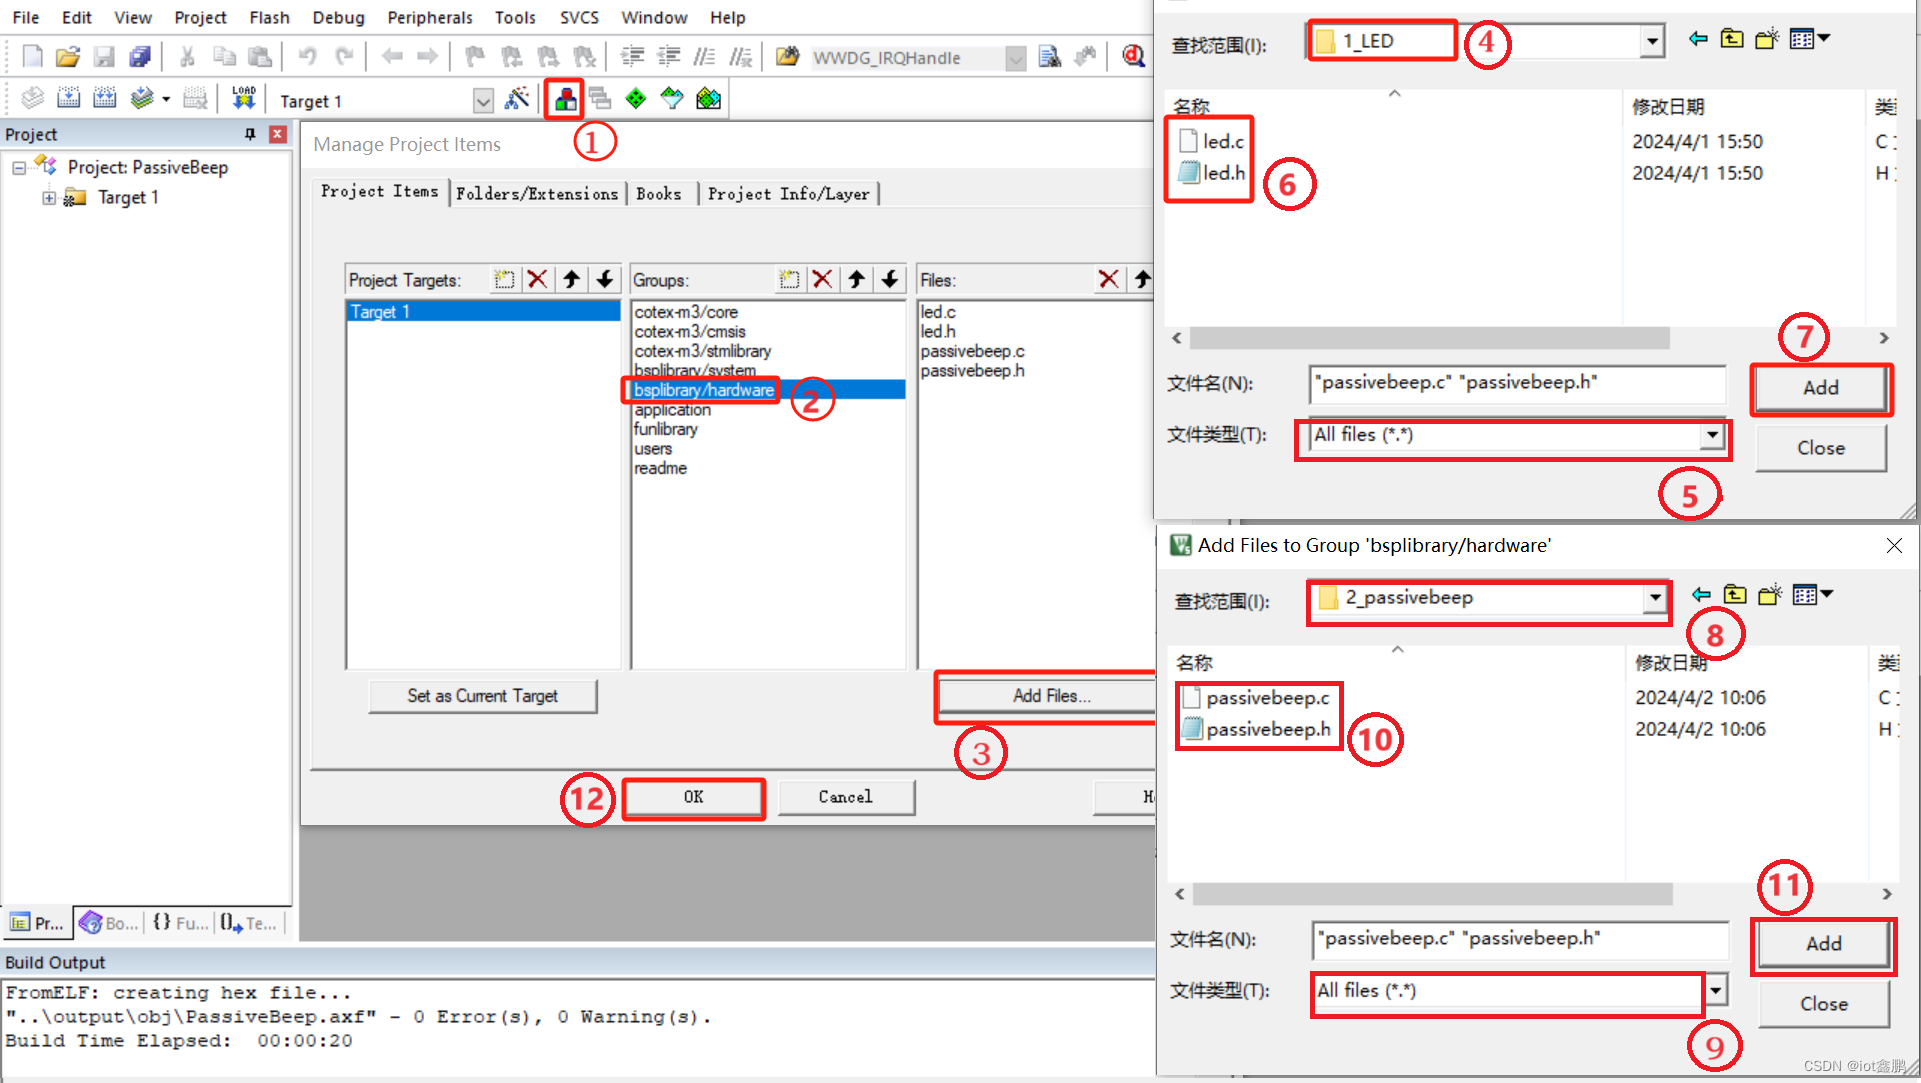1921x1083 pixels.
Task: Click OK to confirm project changes
Action: [693, 797]
